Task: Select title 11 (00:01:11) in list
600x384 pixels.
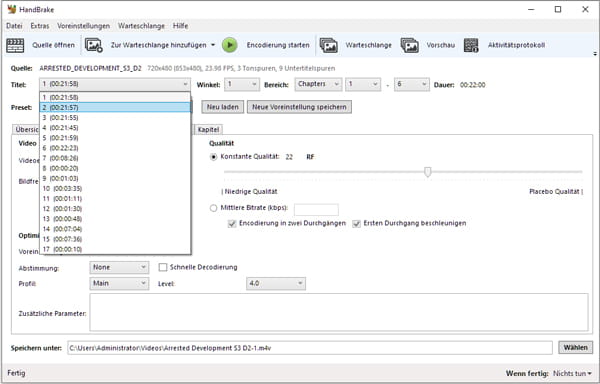Action: tap(115, 199)
